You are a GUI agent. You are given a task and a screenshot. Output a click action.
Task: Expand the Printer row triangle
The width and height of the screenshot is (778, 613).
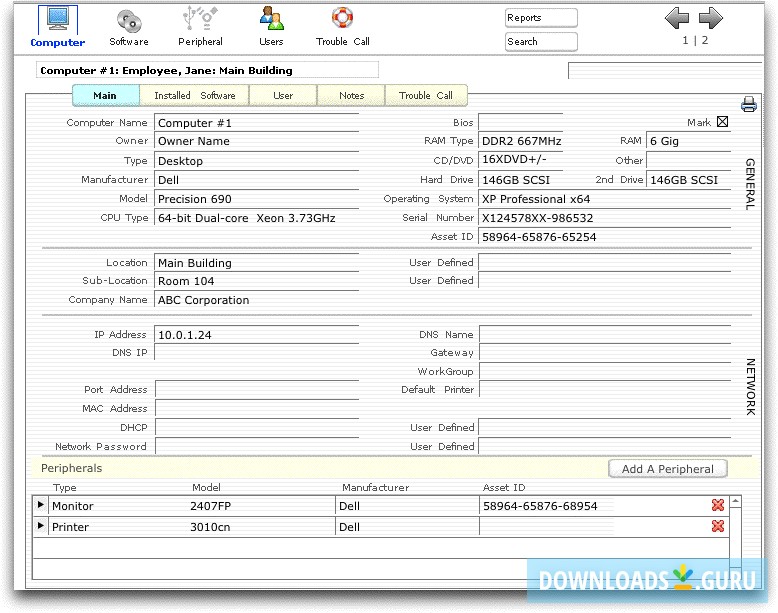click(41, 526)
